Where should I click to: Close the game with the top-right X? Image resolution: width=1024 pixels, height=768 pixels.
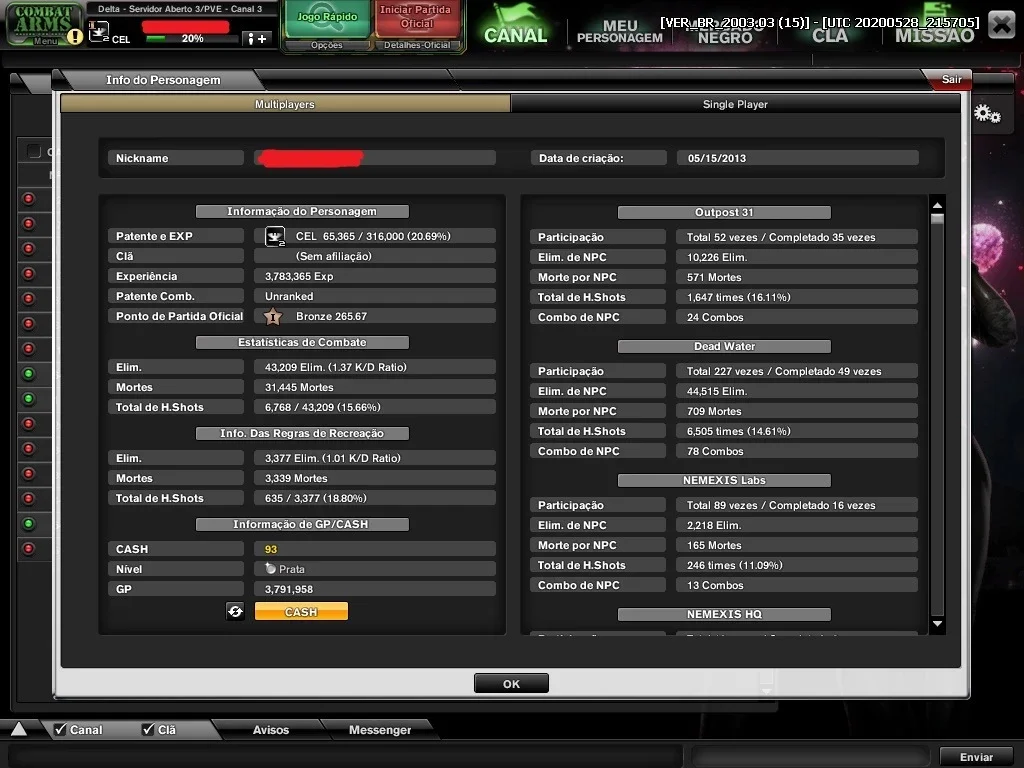pos(1001,25)
